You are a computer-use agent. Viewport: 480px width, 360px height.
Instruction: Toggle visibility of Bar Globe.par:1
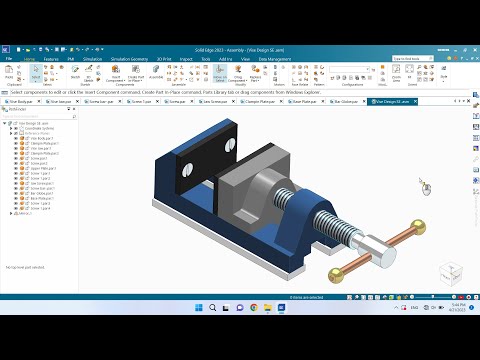[16, 193]
